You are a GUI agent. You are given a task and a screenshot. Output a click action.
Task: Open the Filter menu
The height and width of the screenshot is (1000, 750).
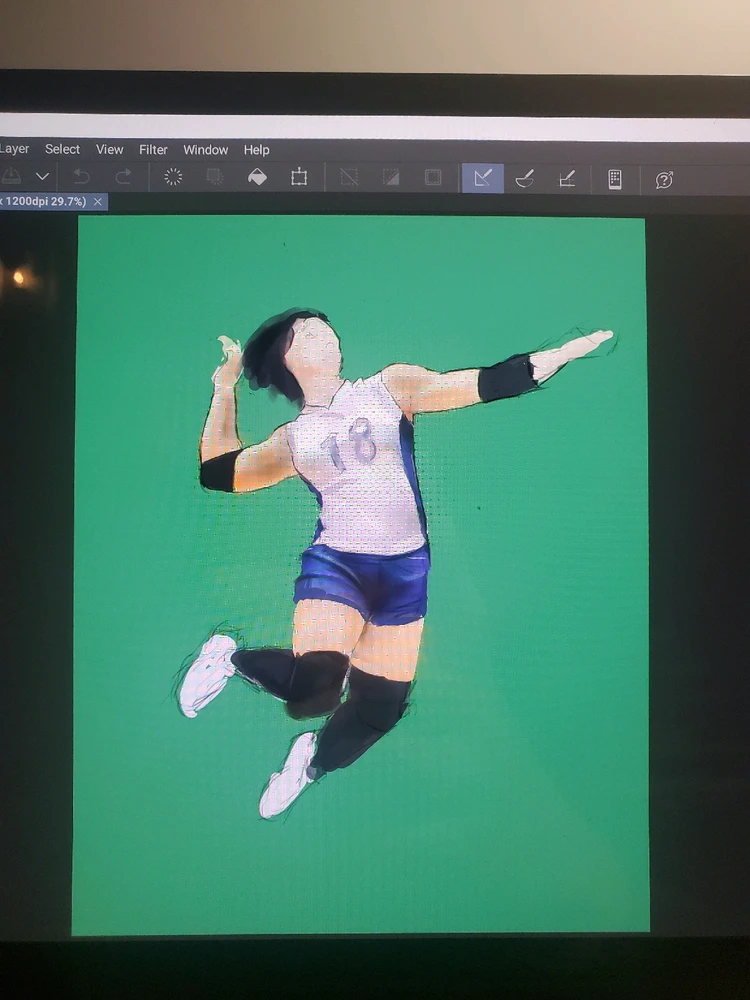coord(153,149)
